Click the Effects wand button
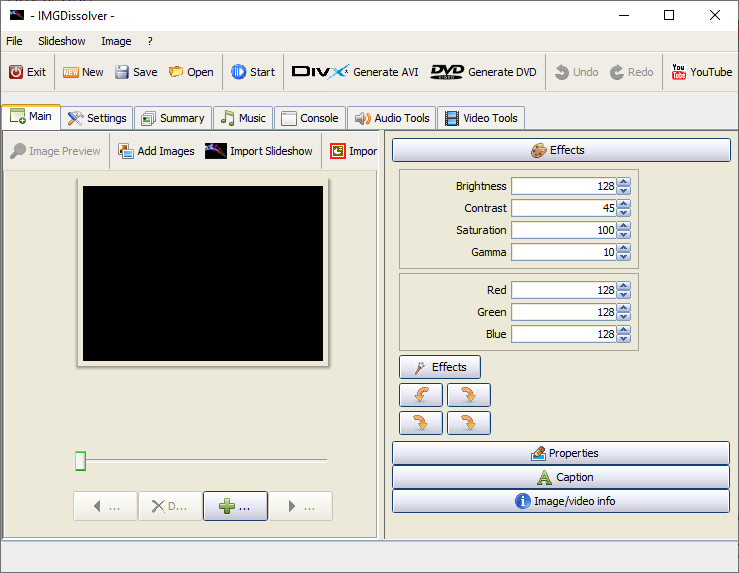This screenshot has height=573, width=739. tap(440, 367)
